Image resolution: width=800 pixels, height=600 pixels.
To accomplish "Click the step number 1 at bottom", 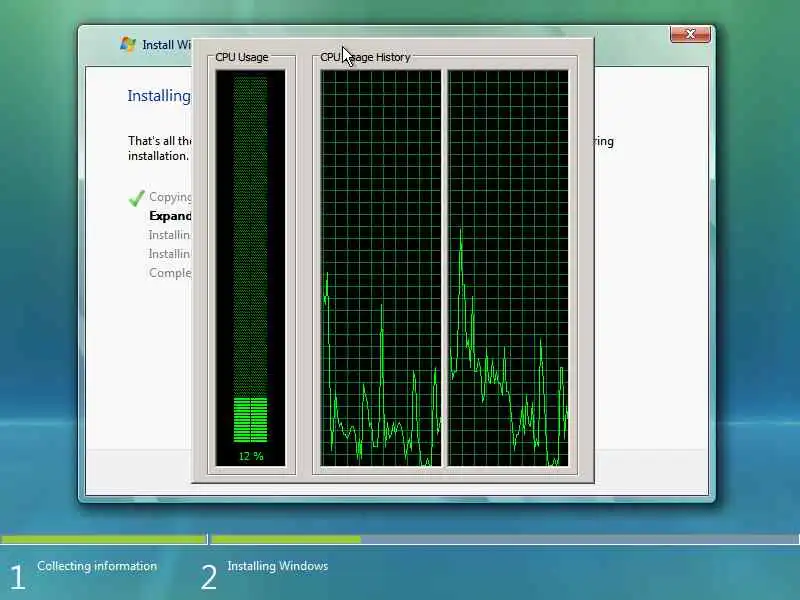I will (x=17, y=578).
